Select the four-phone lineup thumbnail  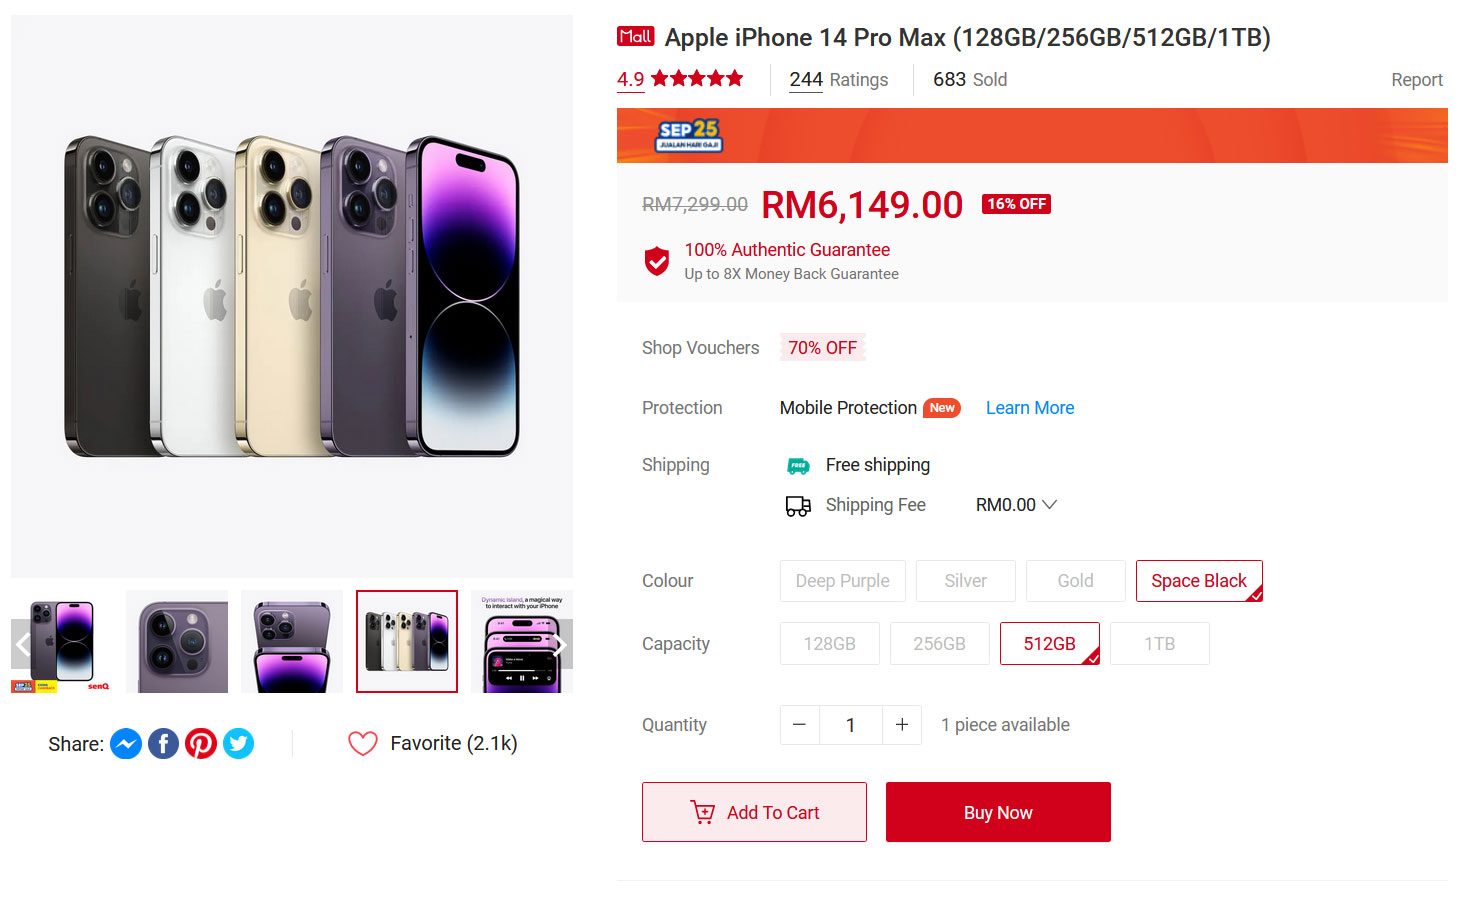tap(406, 641)
